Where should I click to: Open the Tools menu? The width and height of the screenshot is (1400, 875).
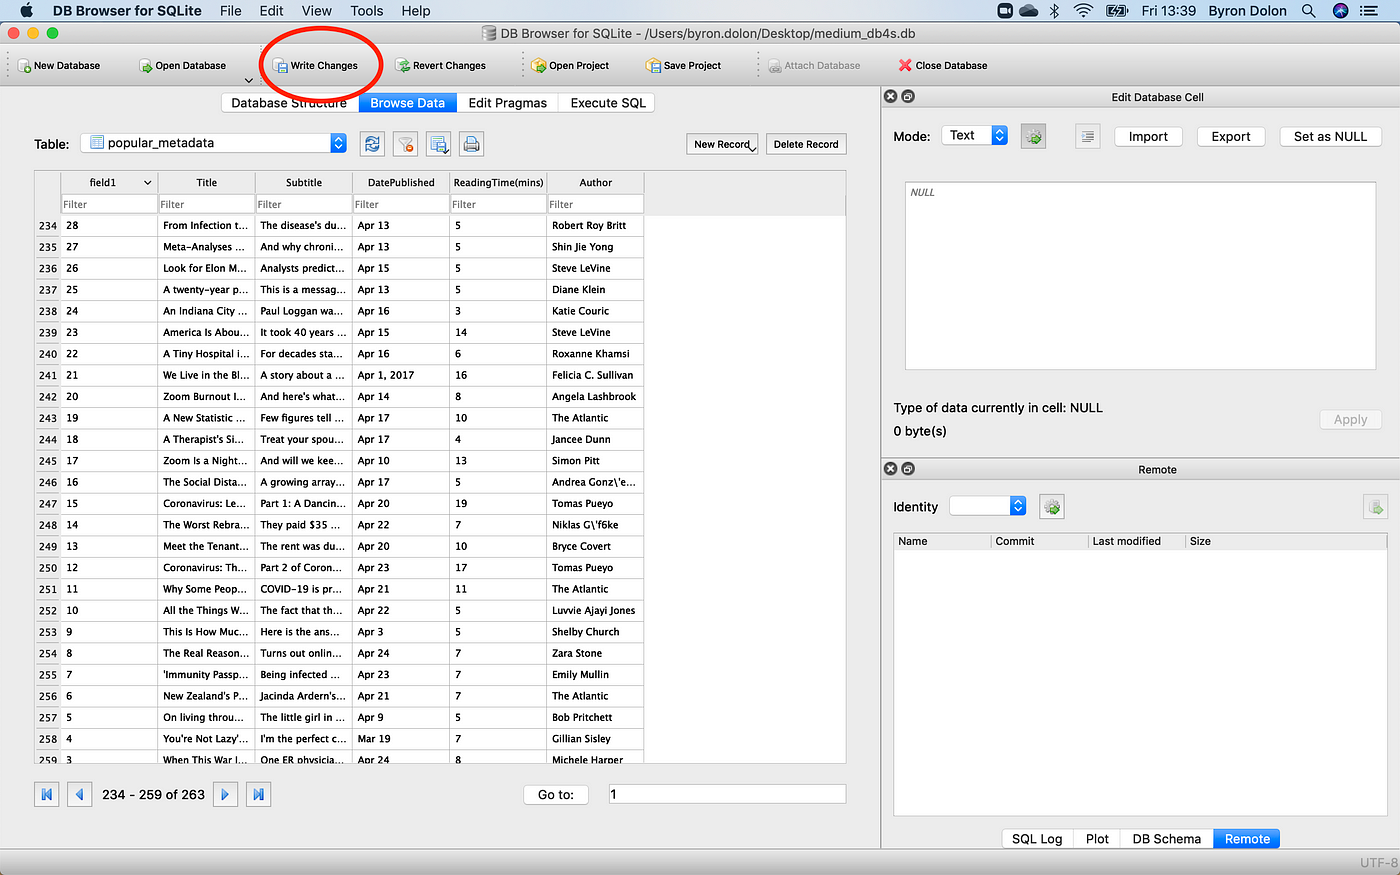point(367,11)
